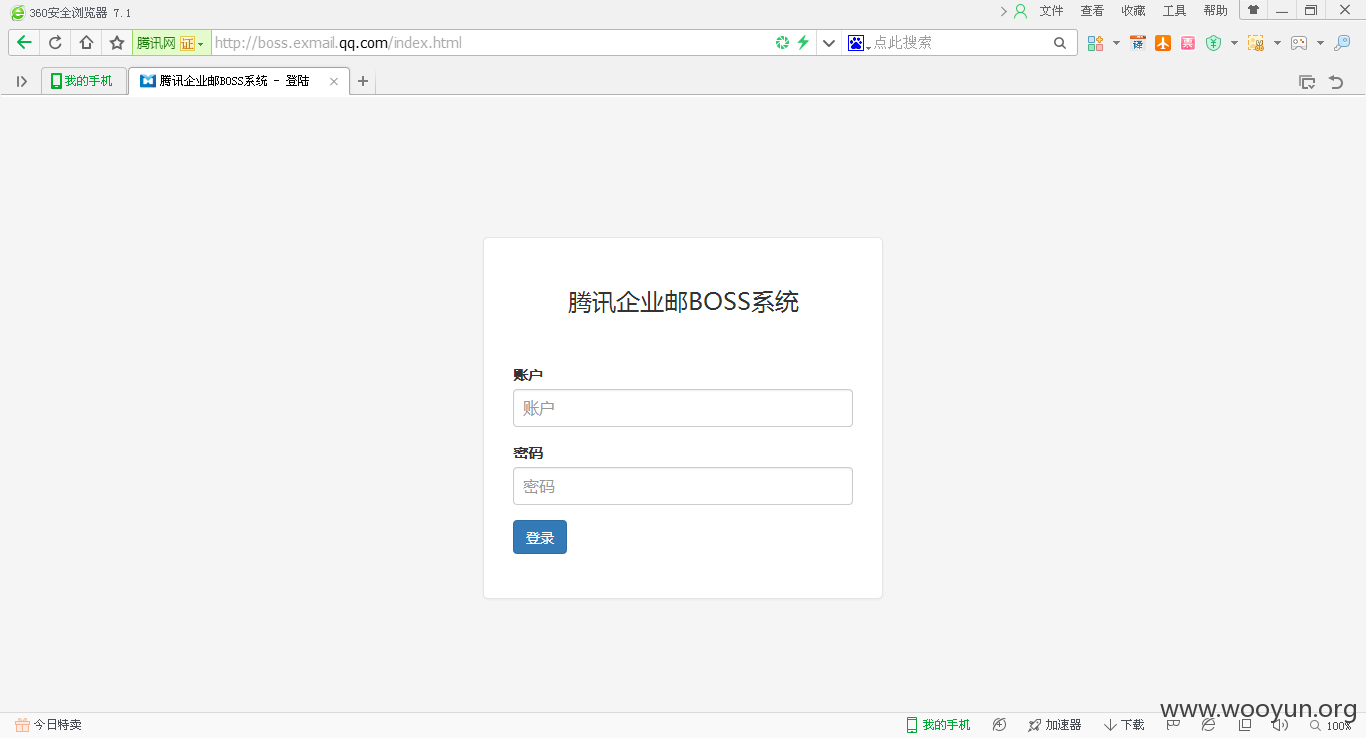Click the blue 登录 login button
1366x738 pixels.
point(540,537)
